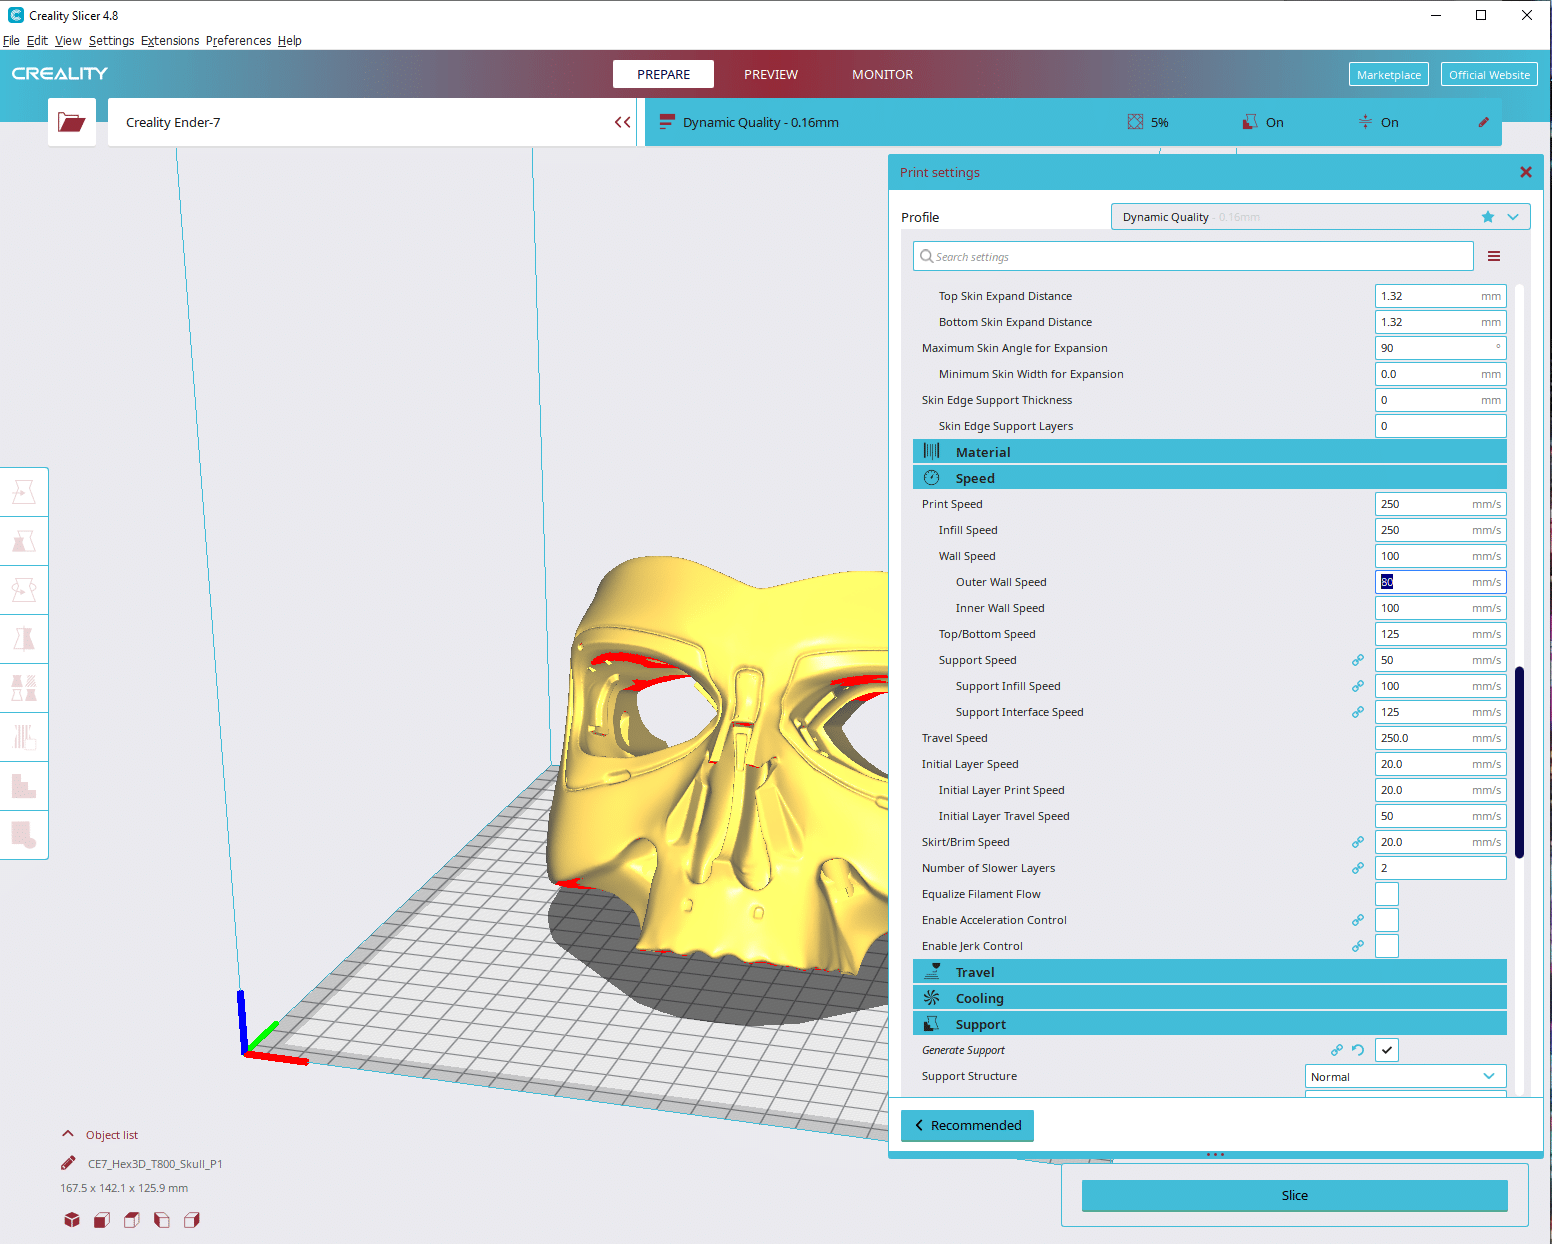Uncheck Generate Support checkbox
This screenshot has height=1244, width=1552.
pos(1387,1050)
